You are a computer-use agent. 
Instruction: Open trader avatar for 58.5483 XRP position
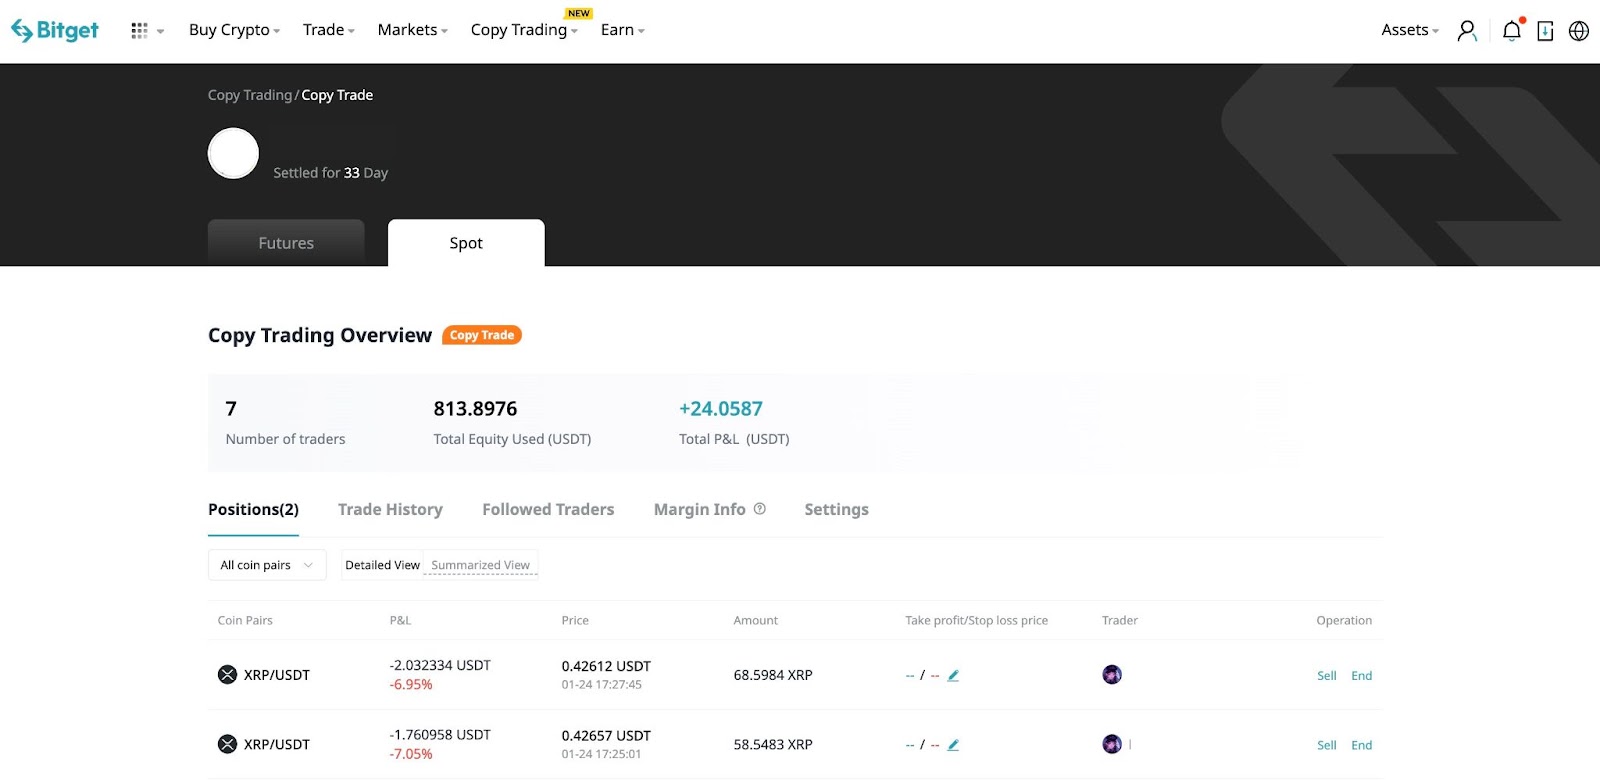1112,744
